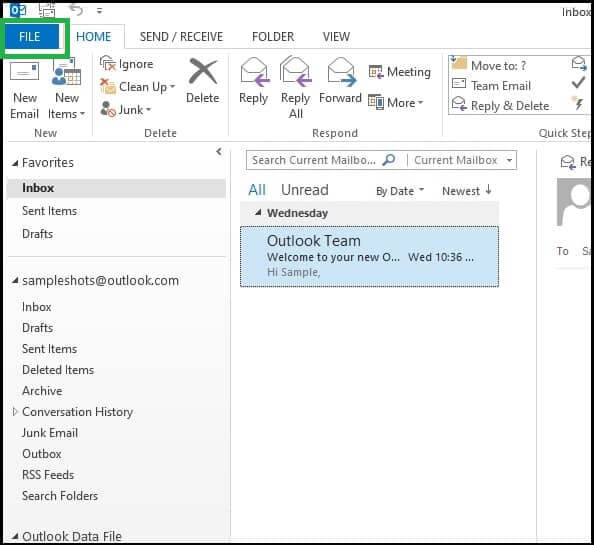The width and height of the screenshot is (594, 545).
Task: Open the Outbox folder
Action: pyautogui.click(x=42, y=454)
